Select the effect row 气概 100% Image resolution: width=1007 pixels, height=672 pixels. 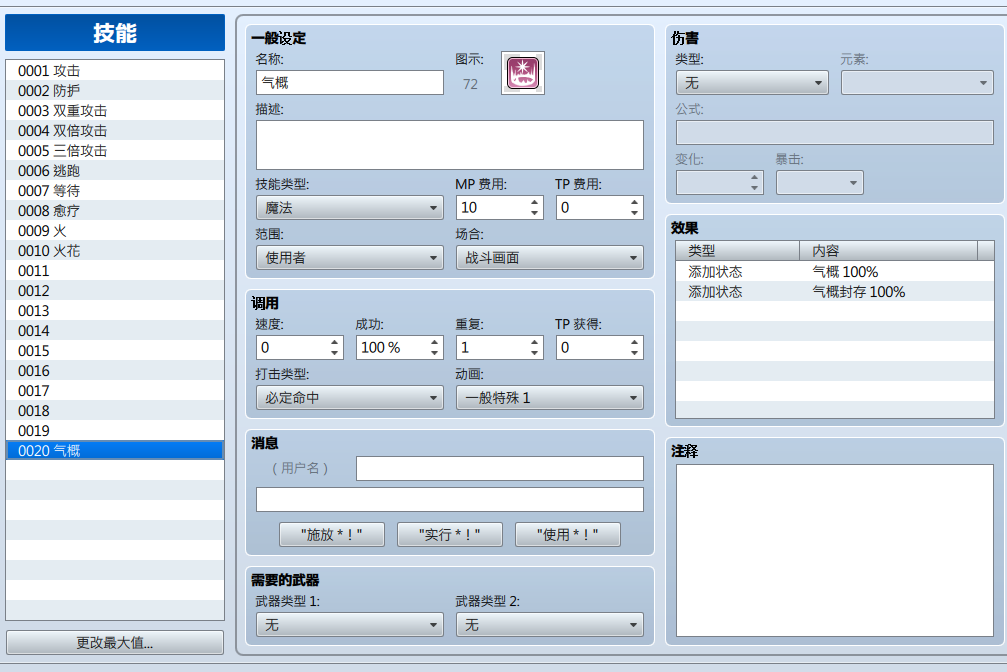834,272
